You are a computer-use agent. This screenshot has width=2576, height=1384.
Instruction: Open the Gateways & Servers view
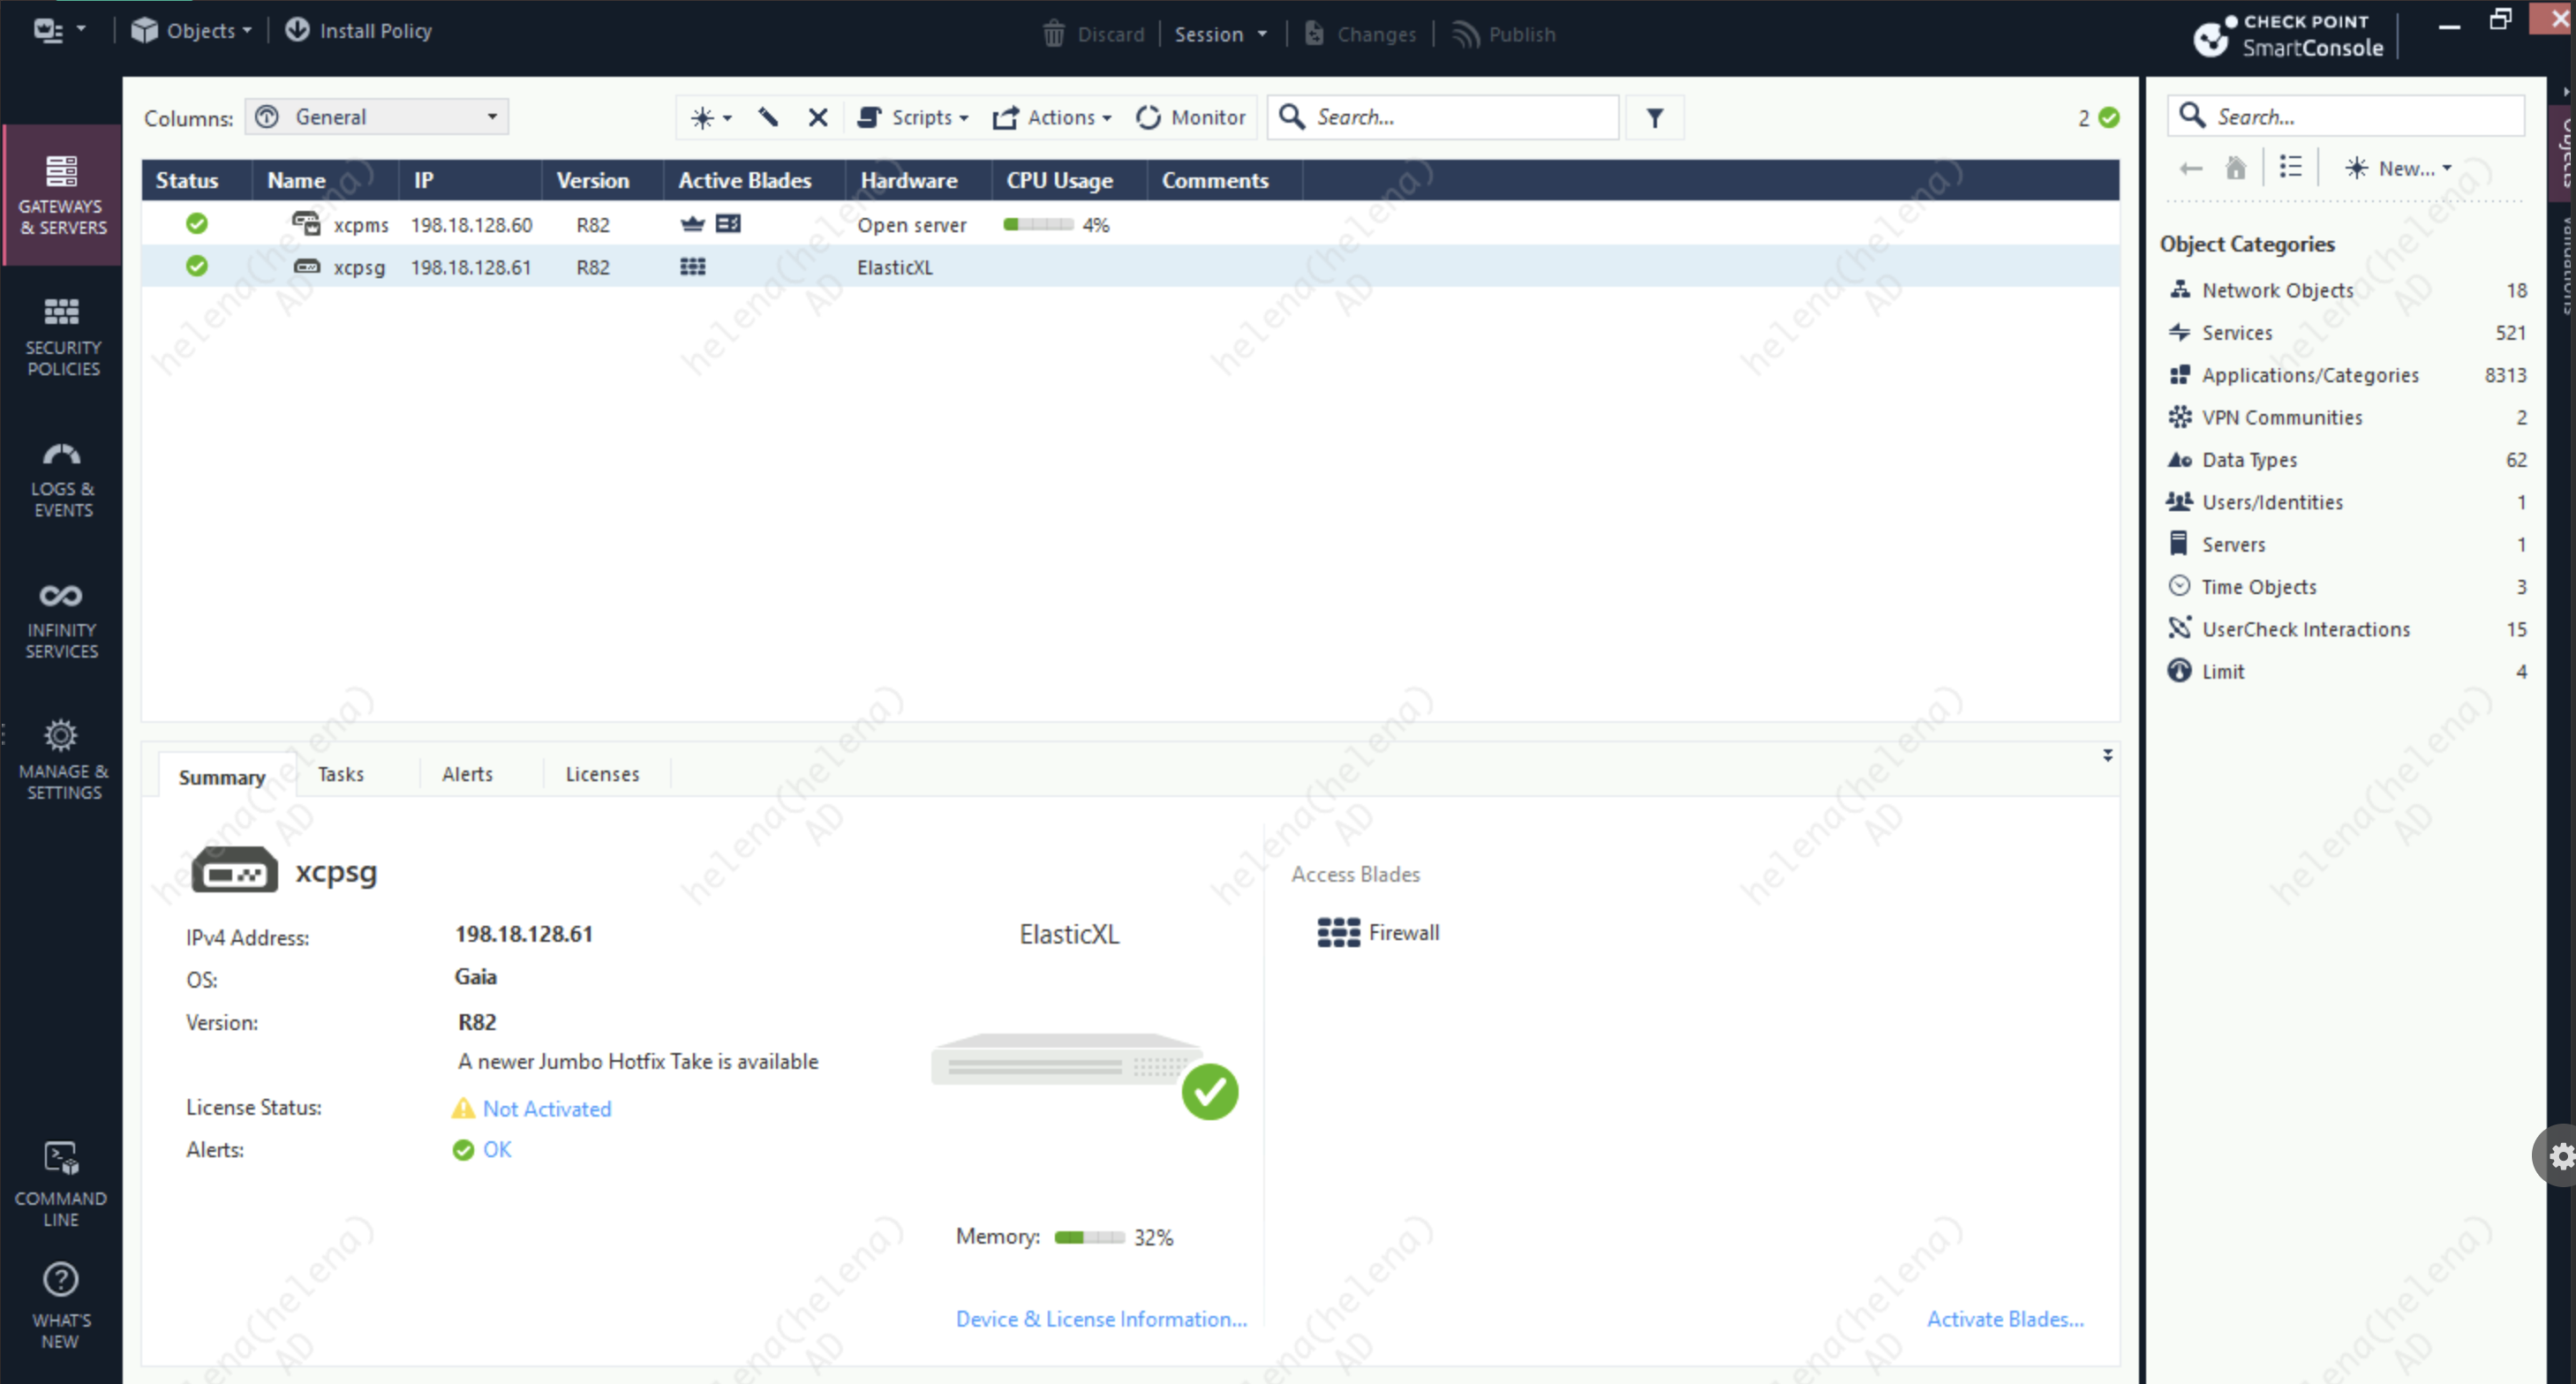tap(62, 195)
